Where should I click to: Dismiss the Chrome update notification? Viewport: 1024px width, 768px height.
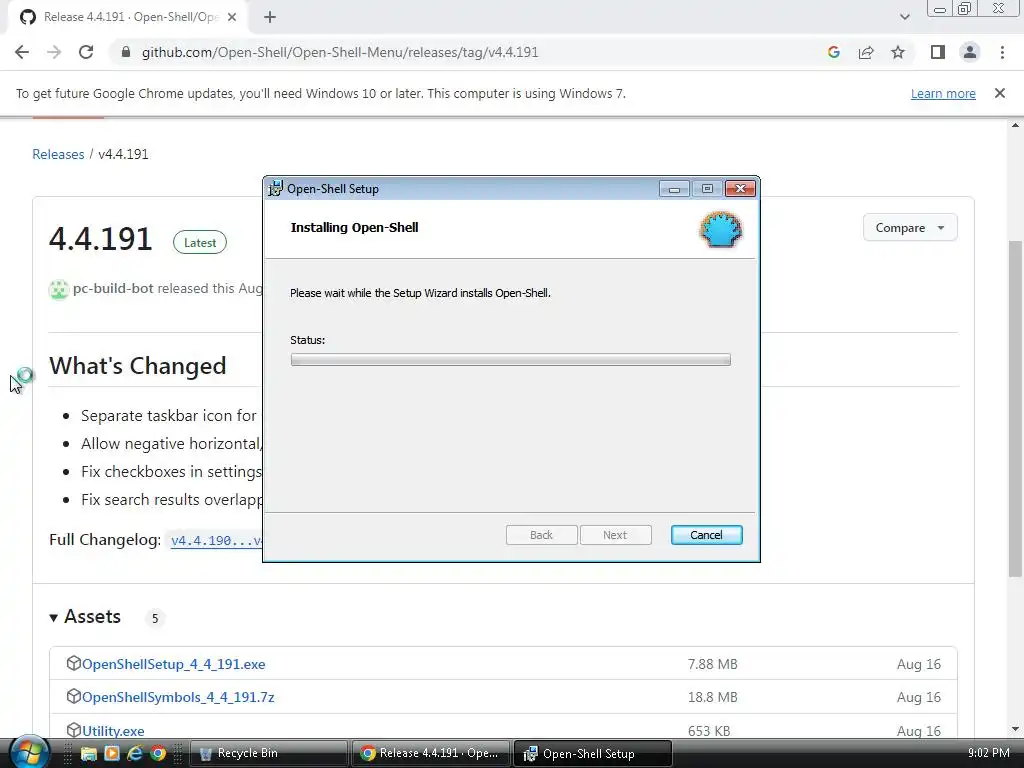coord(999,93)
